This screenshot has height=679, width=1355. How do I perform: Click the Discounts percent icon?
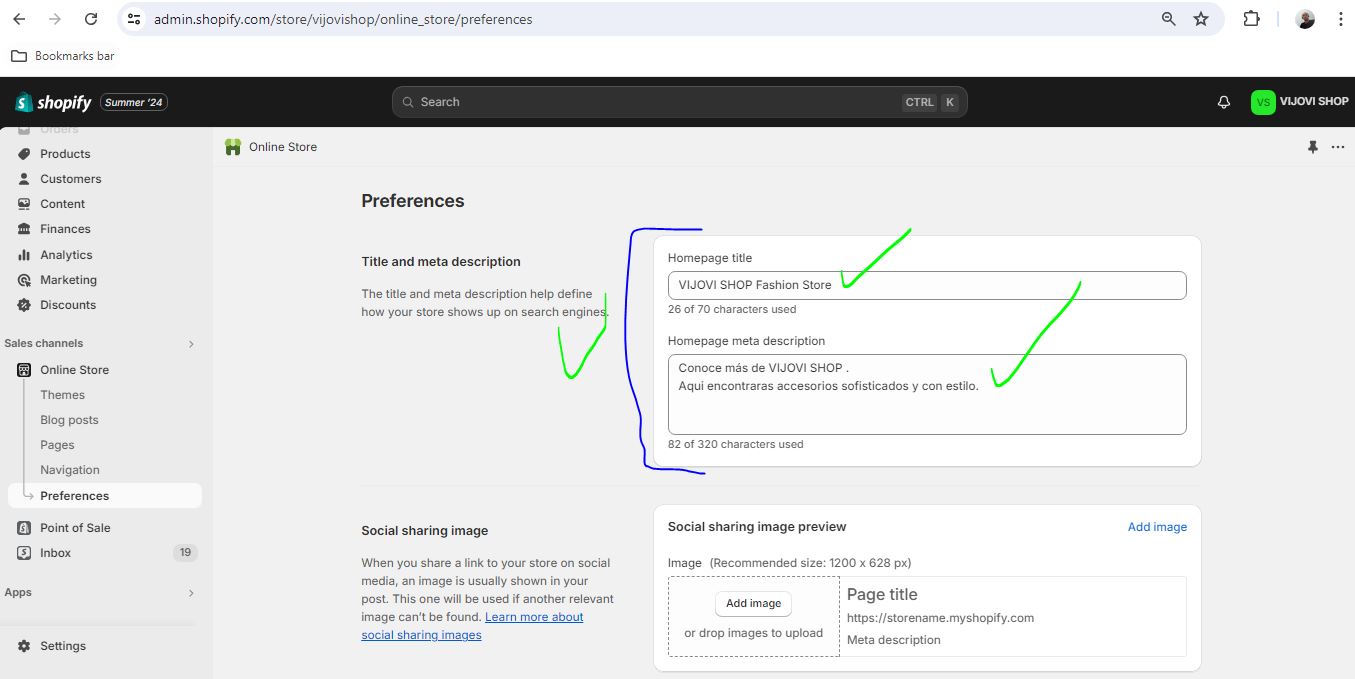click(24, 305)
